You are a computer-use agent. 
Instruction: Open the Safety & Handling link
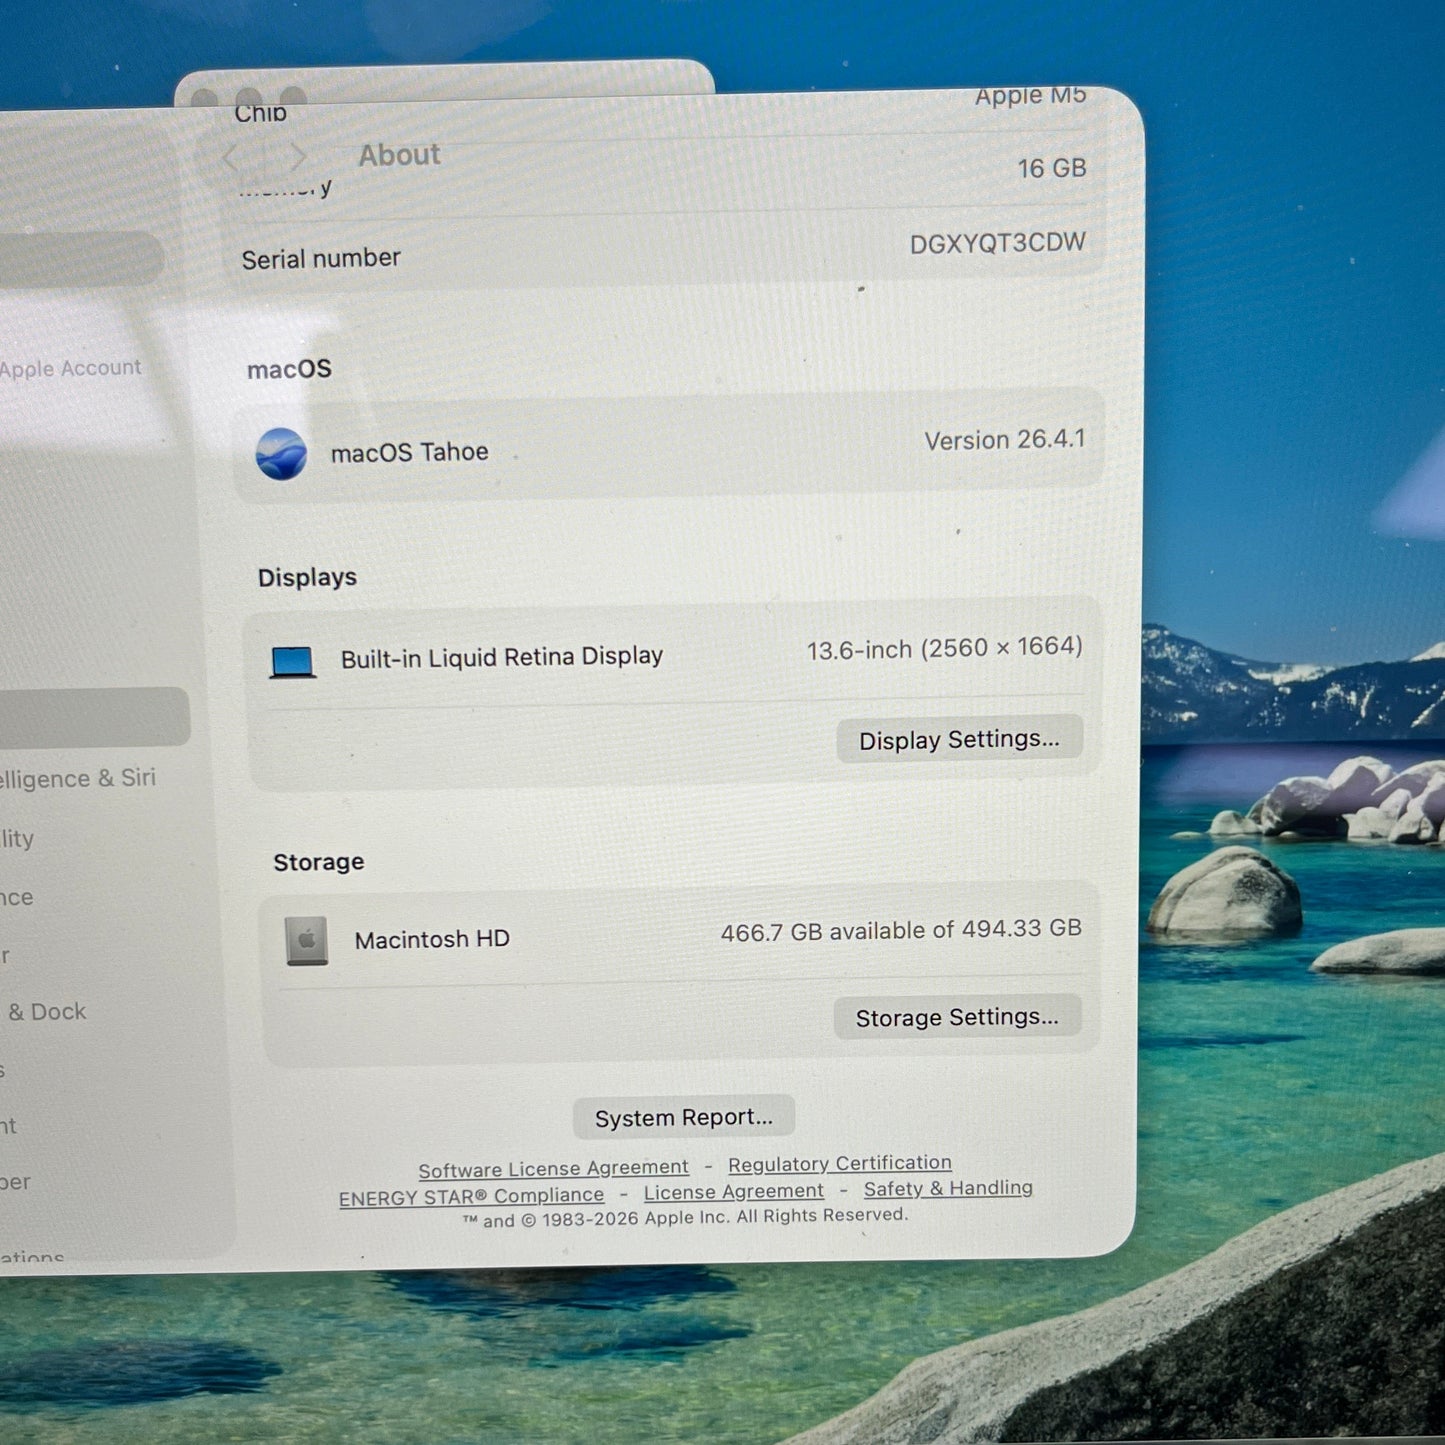[x=948, y=1188]
